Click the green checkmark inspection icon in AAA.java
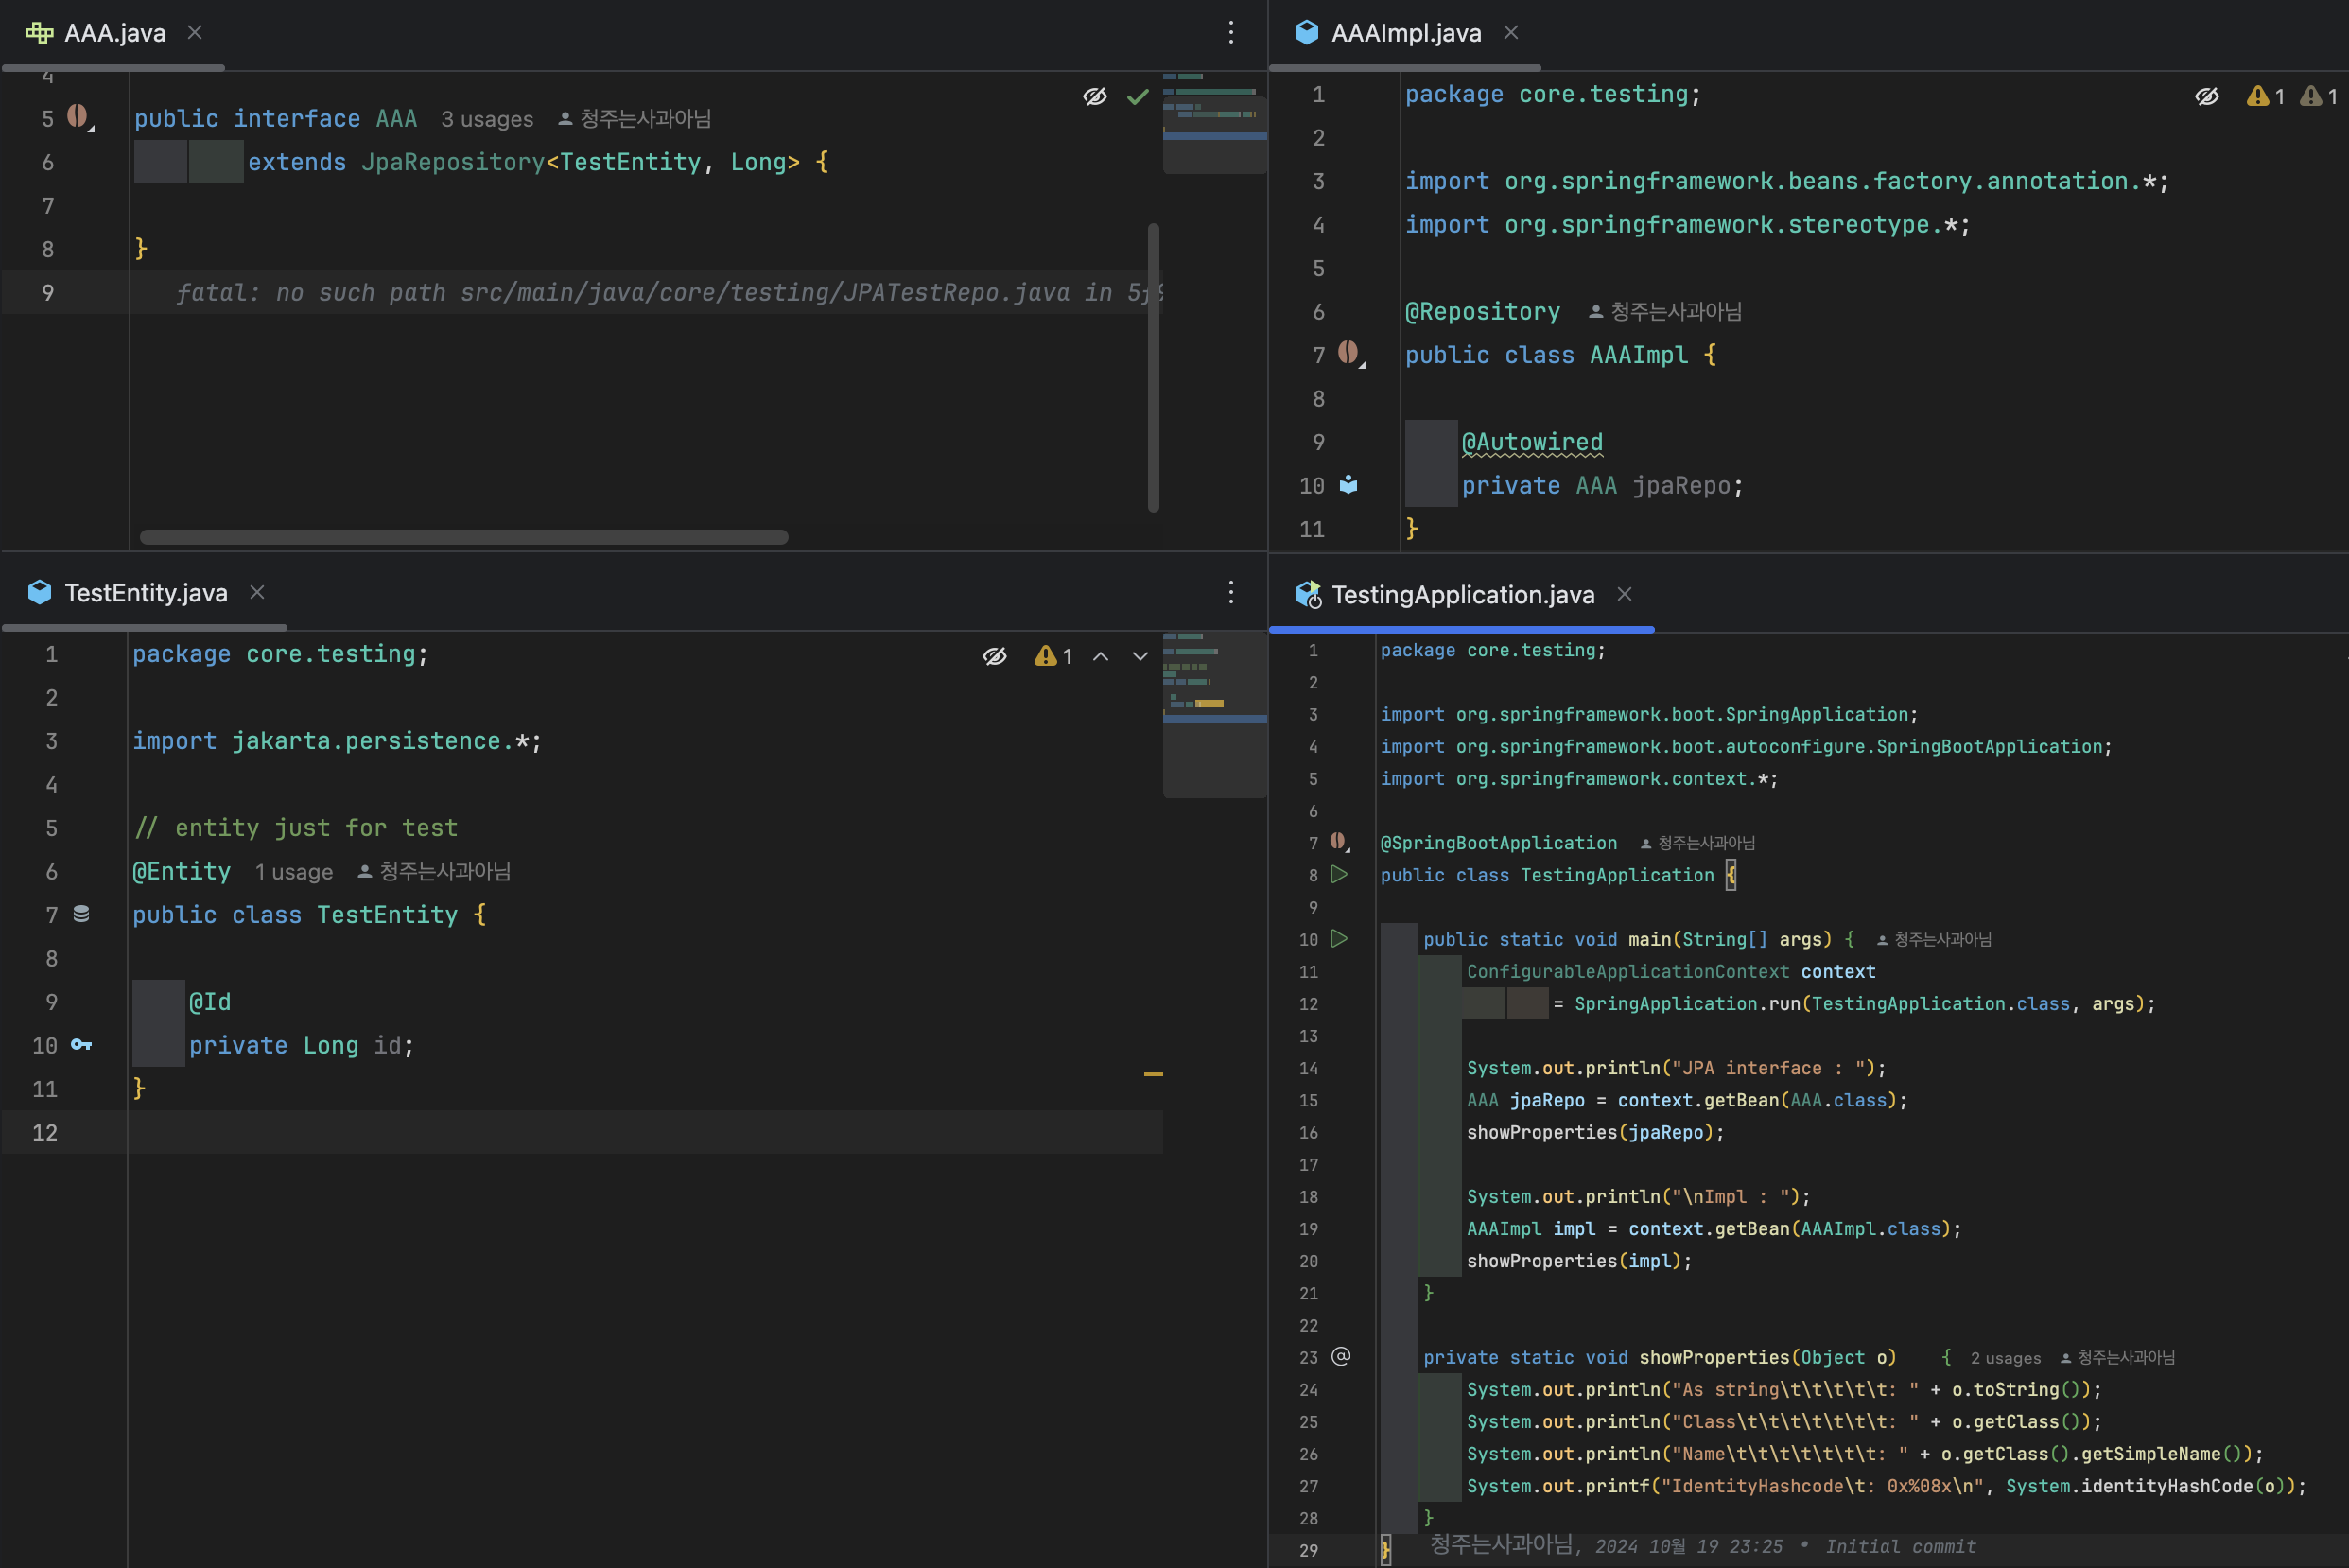The width and height of the screenshot is (2349, 1568). pyautogui.click(x=1137, y=97)
